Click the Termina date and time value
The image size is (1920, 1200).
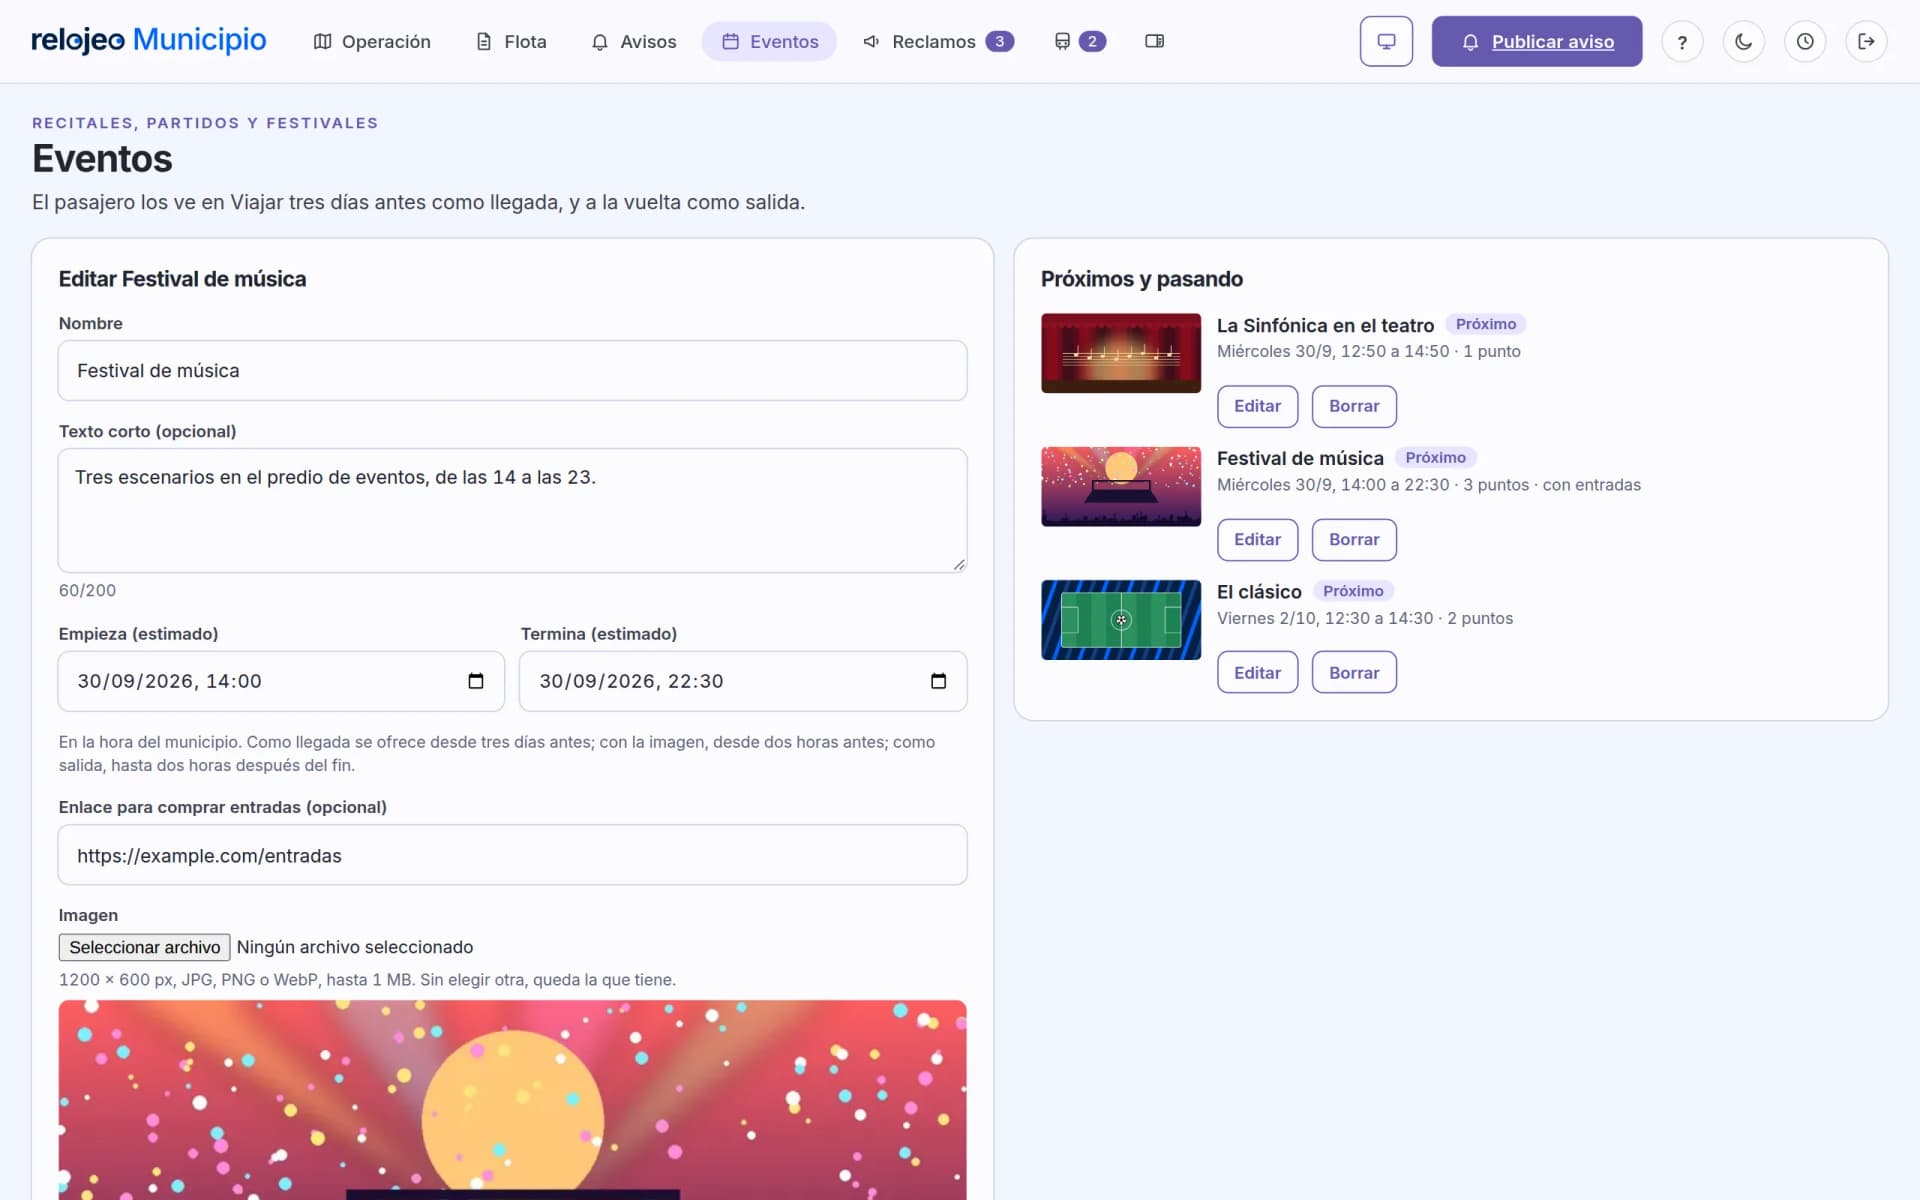click(631, 681)
